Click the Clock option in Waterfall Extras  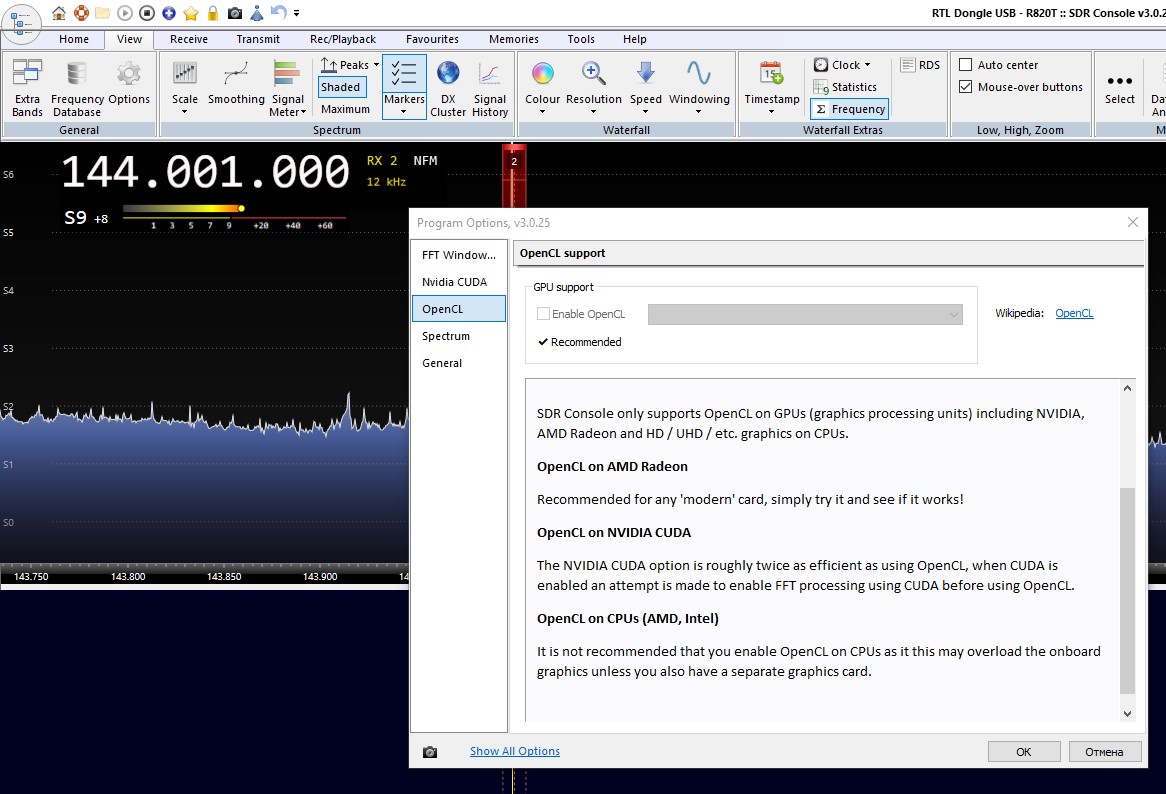(842, 65)
